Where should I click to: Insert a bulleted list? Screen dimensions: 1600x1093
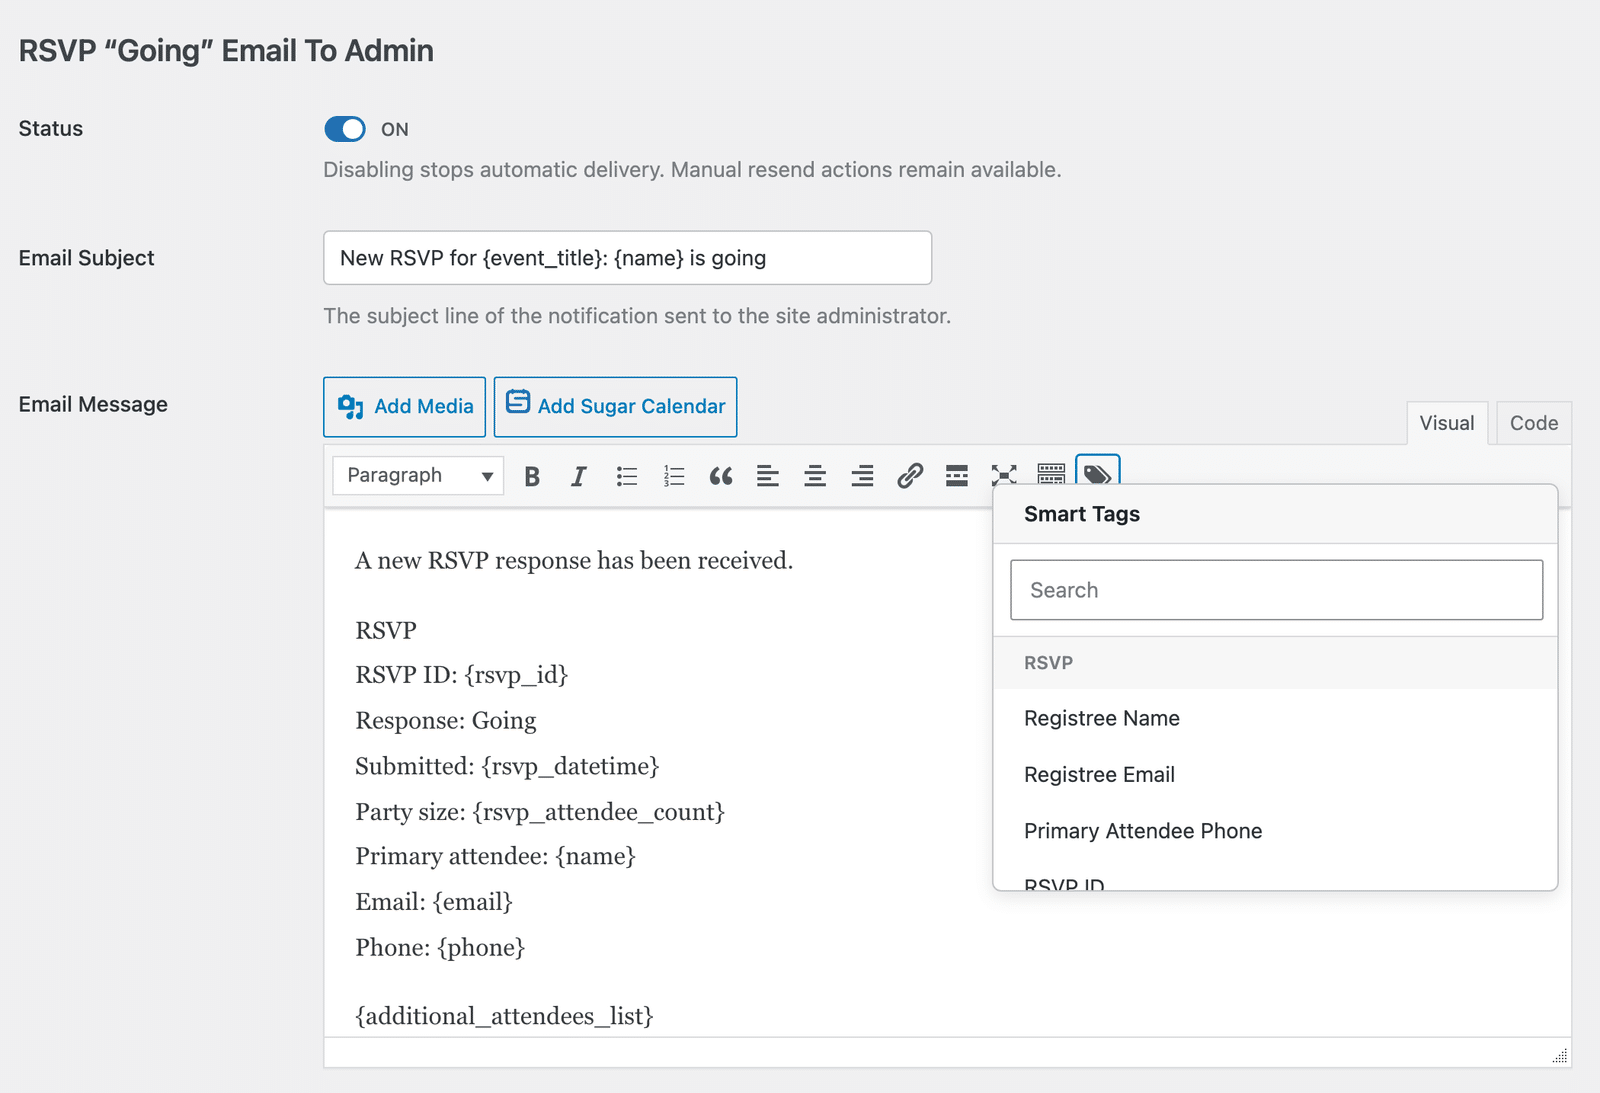pos(627,476)
